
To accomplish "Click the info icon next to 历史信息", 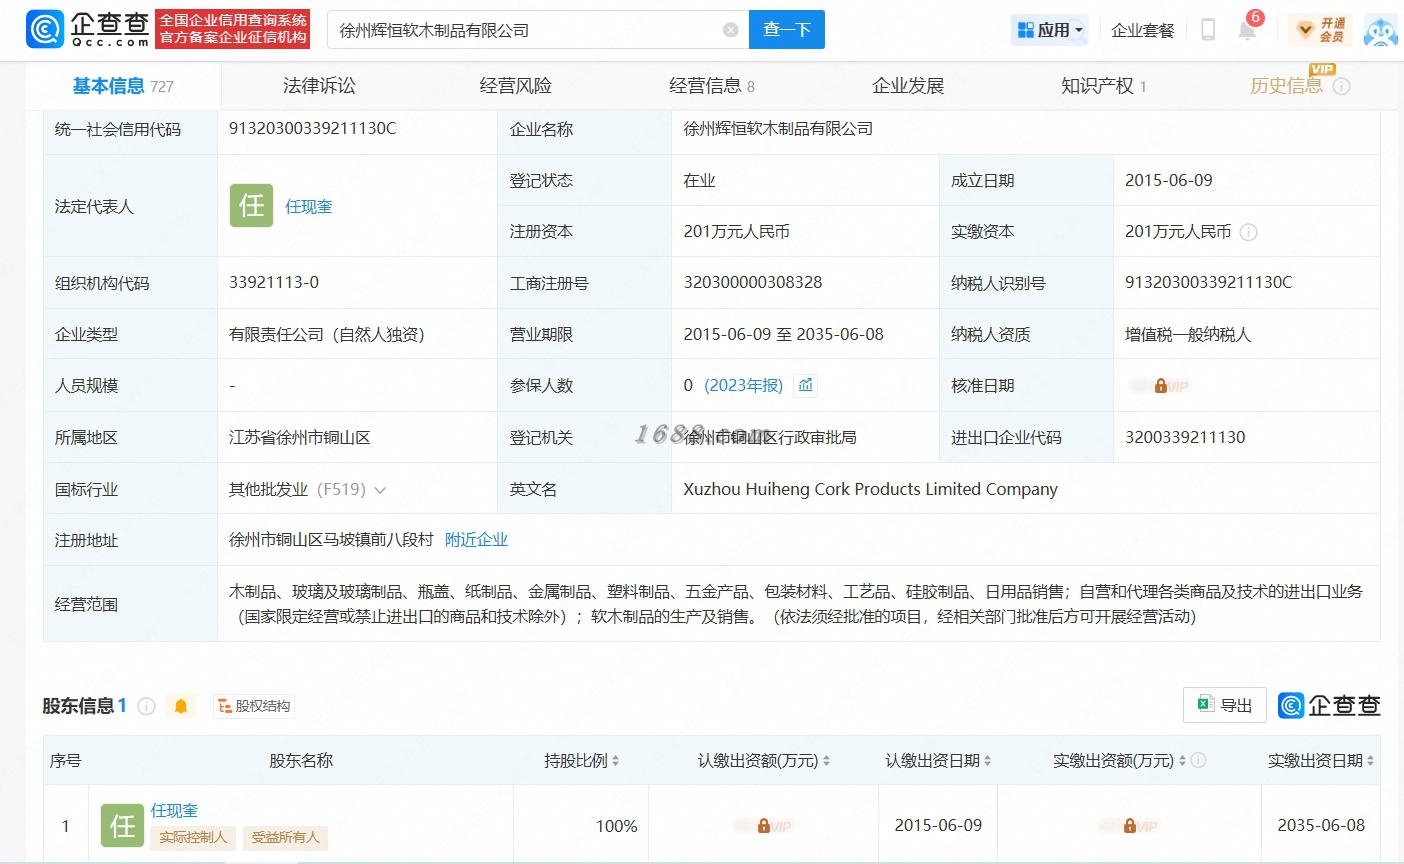I will [x=1342, y=86].
